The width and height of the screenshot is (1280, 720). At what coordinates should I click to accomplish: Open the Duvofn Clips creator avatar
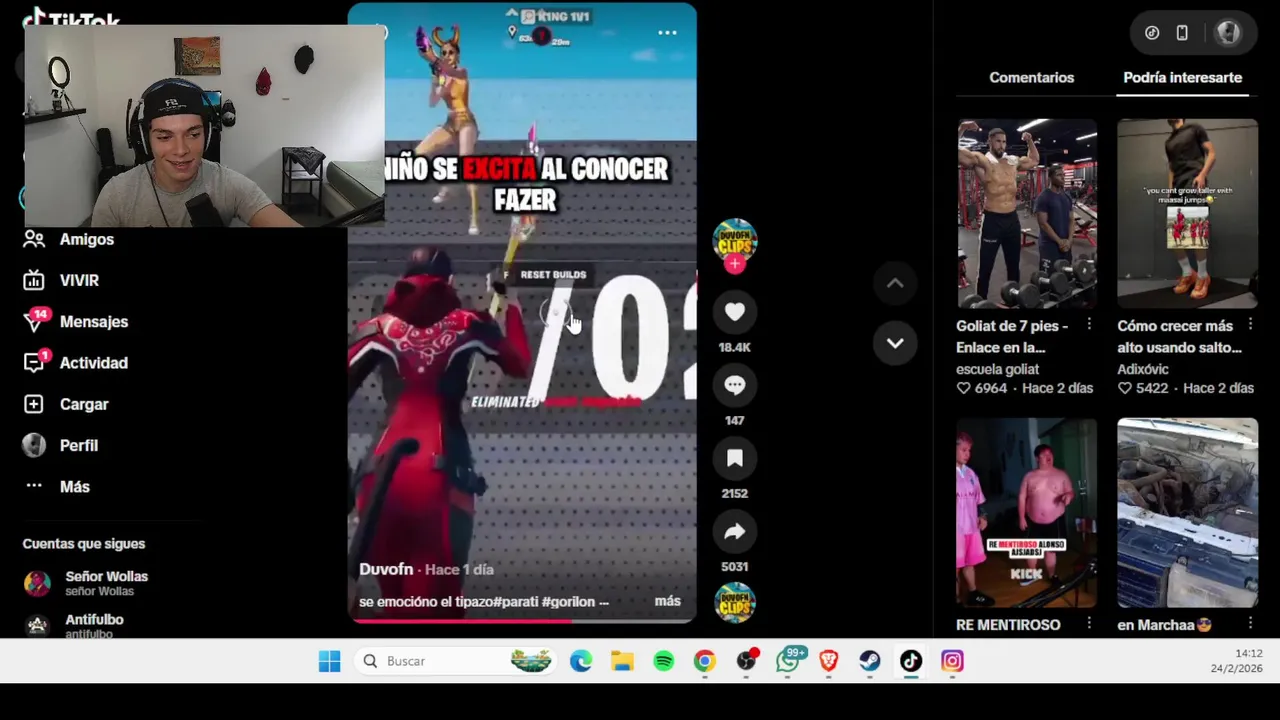click(735, 240)
